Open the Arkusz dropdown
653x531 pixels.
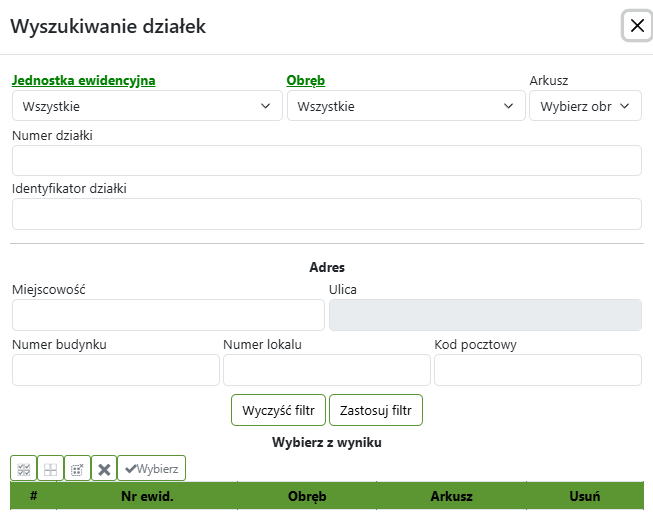click(x=585, y=106)
